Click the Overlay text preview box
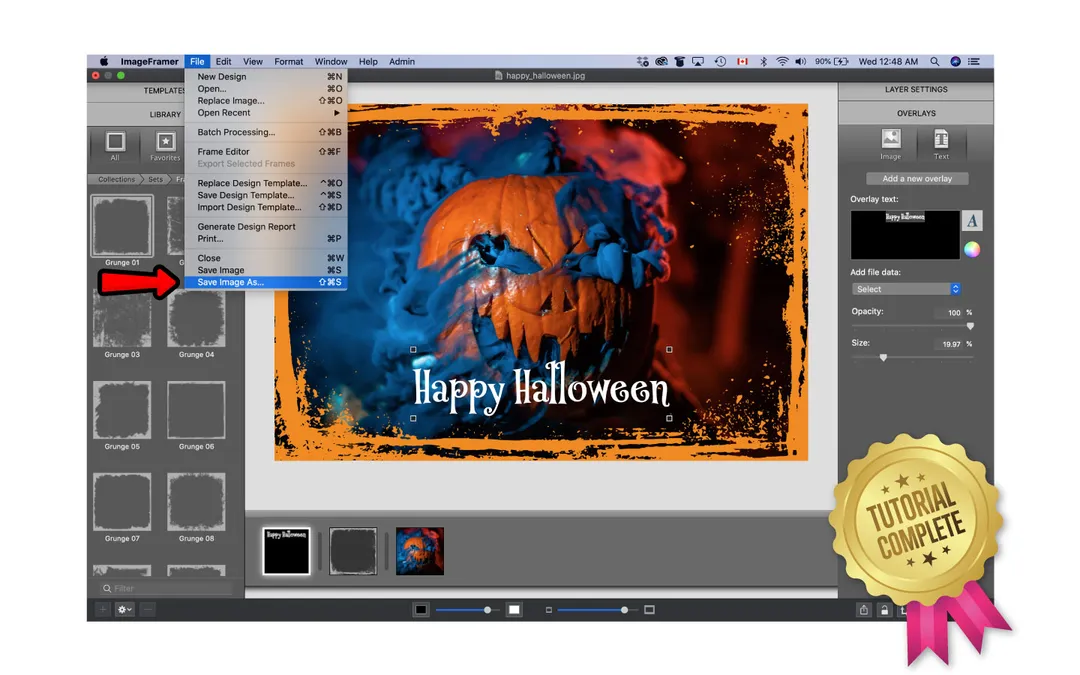The height and width of the screenshot is (675, 1080). [905, 235]
